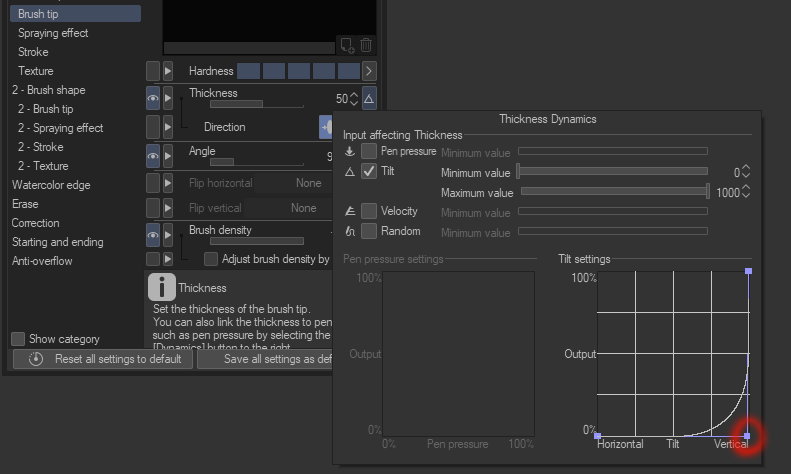The width and height of the screenshot is (791, 474).
Task: Click Save all settings as default
Action: (265, 359)
